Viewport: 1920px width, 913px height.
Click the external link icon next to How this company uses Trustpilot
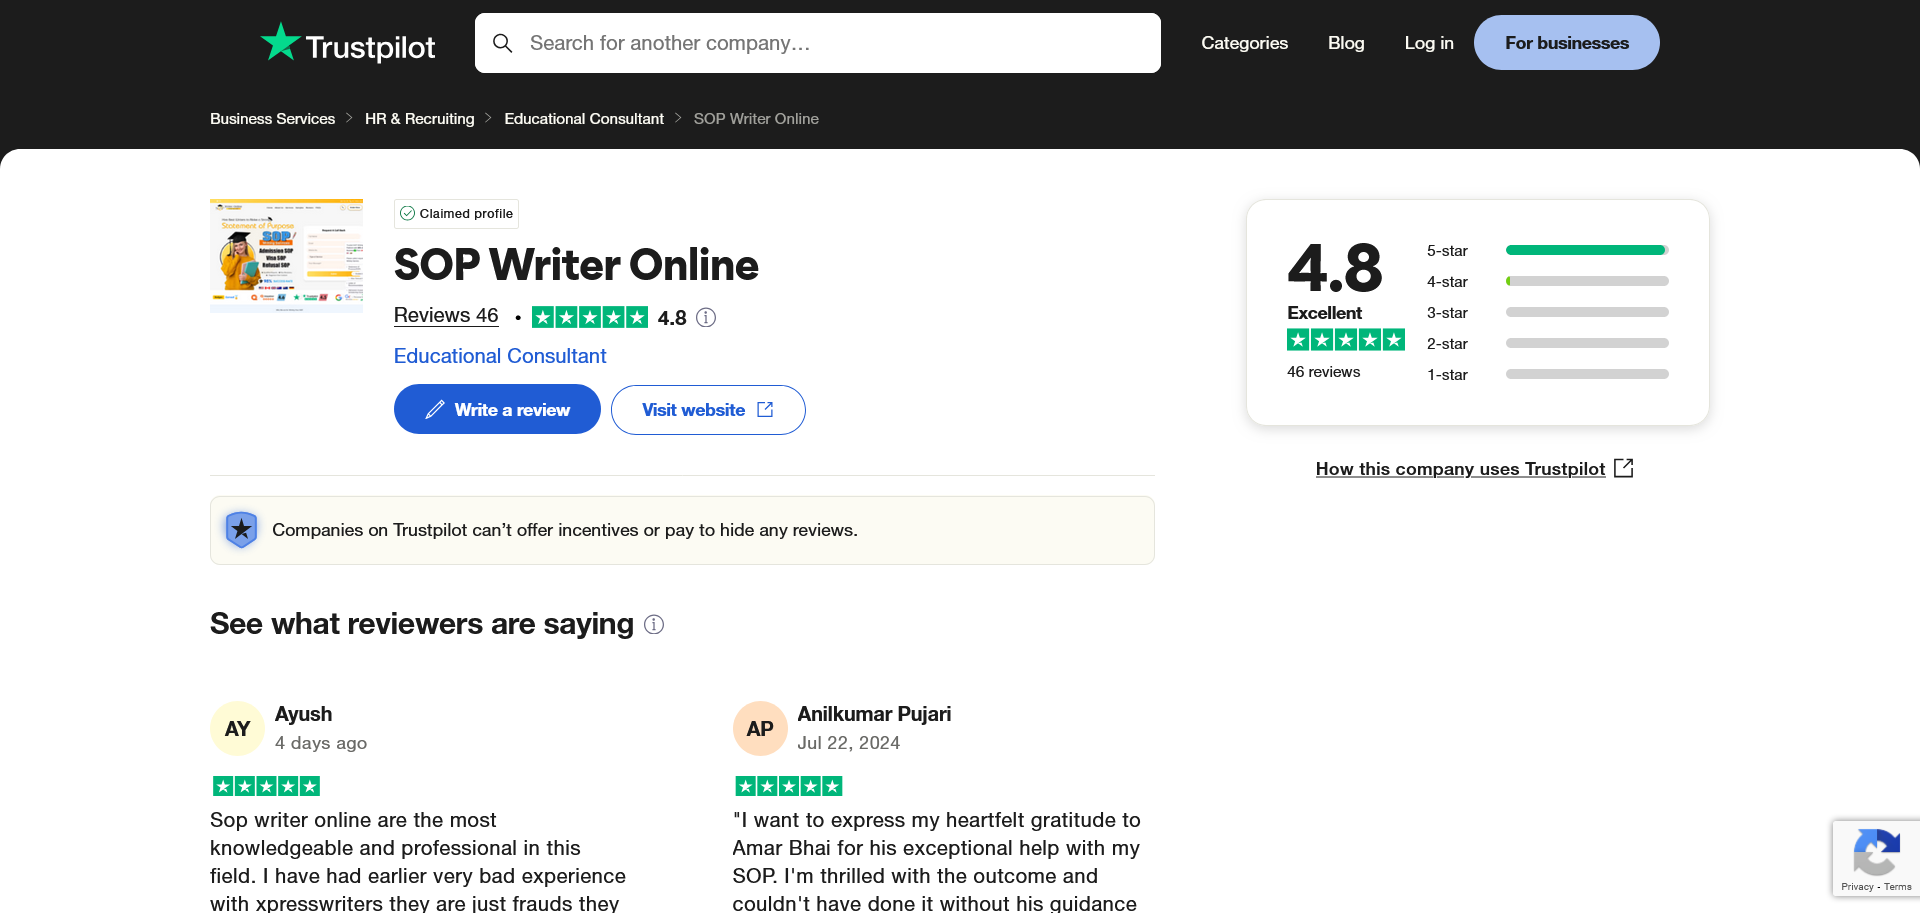1624,467
